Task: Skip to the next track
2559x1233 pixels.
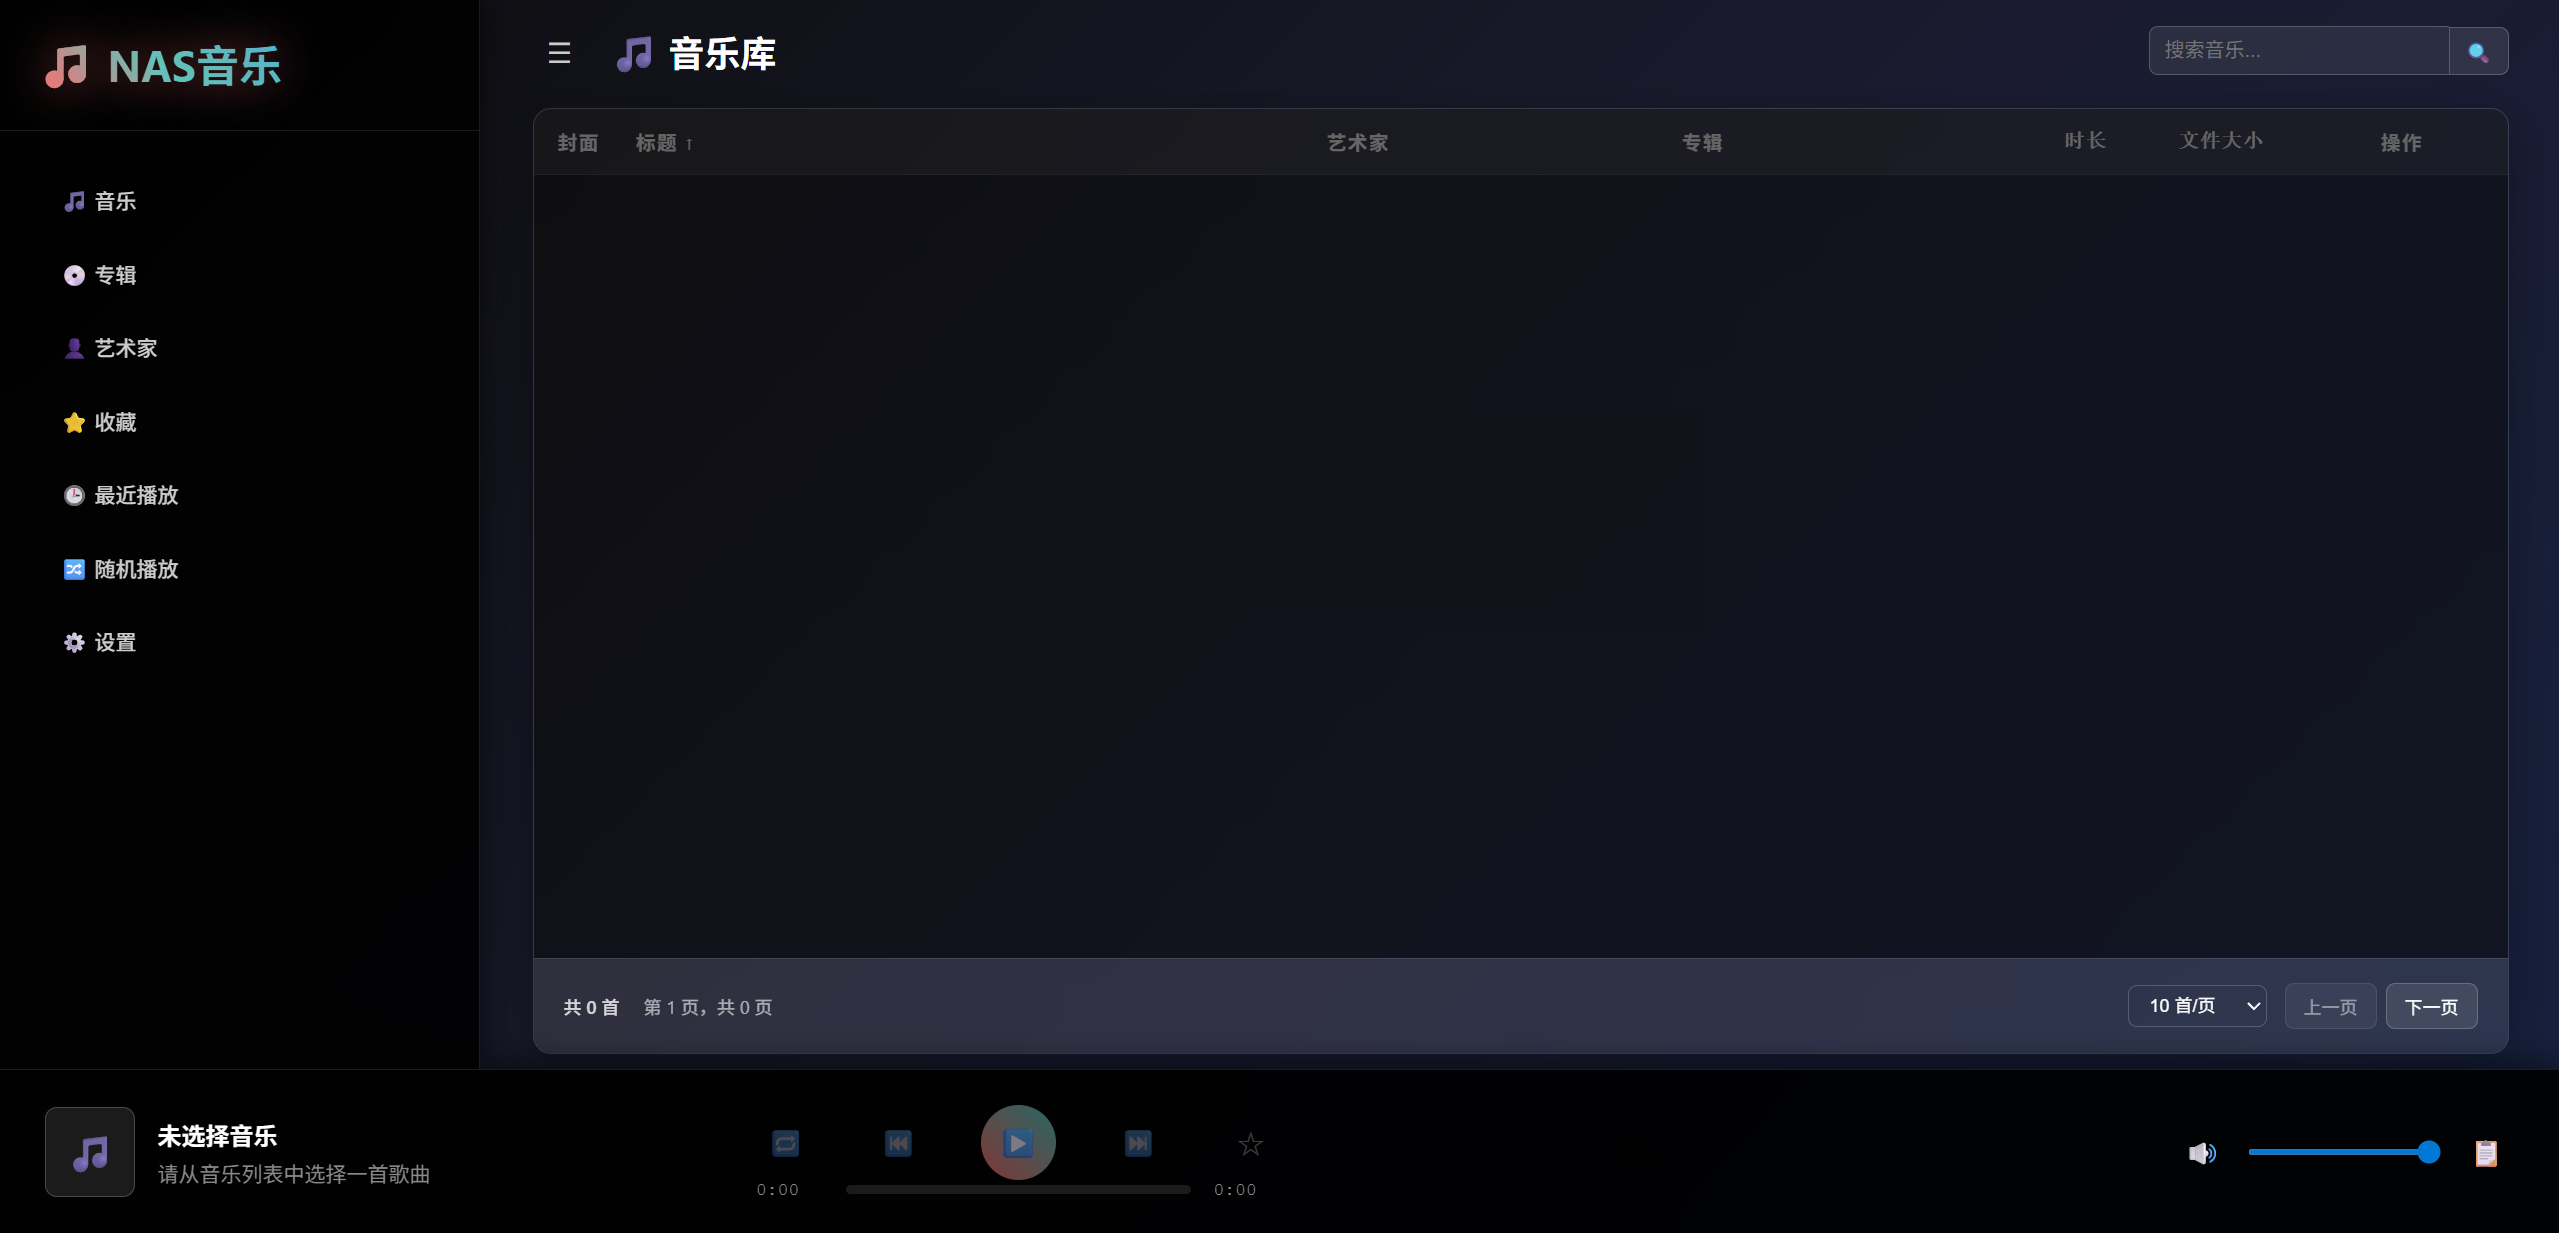Action: (1138, 1143)
